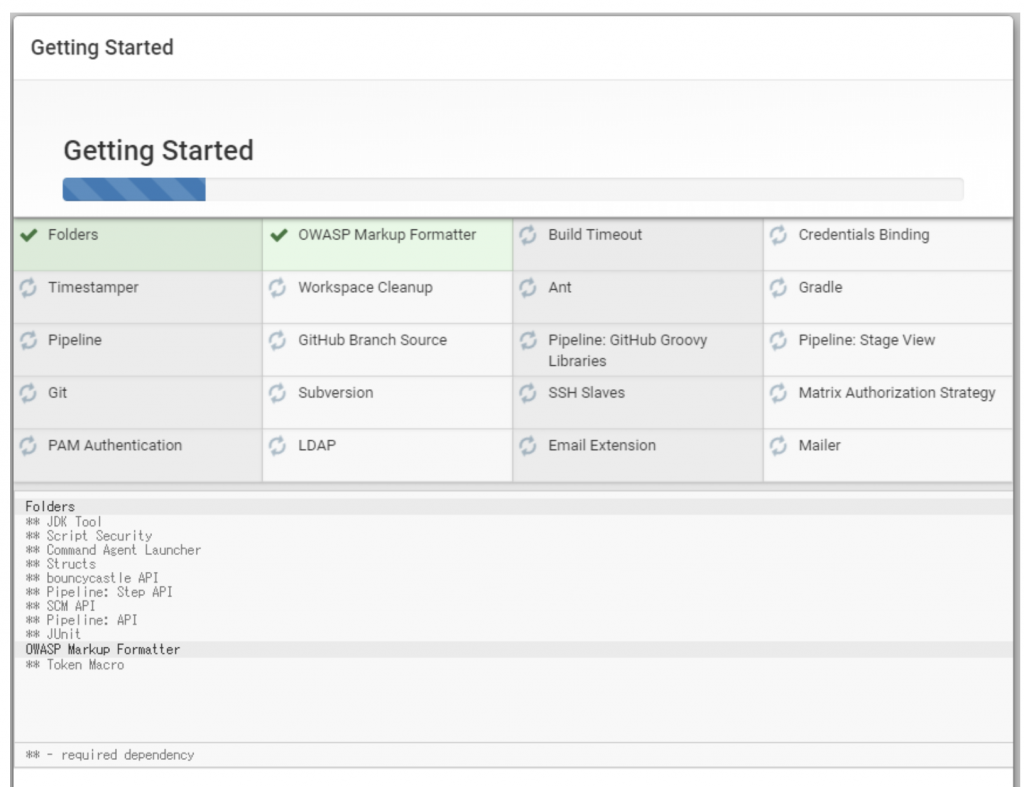Click the Matrix Authorization Strategy plugin label
Screen dimensions: 1024x787
[x=896, y=393]
